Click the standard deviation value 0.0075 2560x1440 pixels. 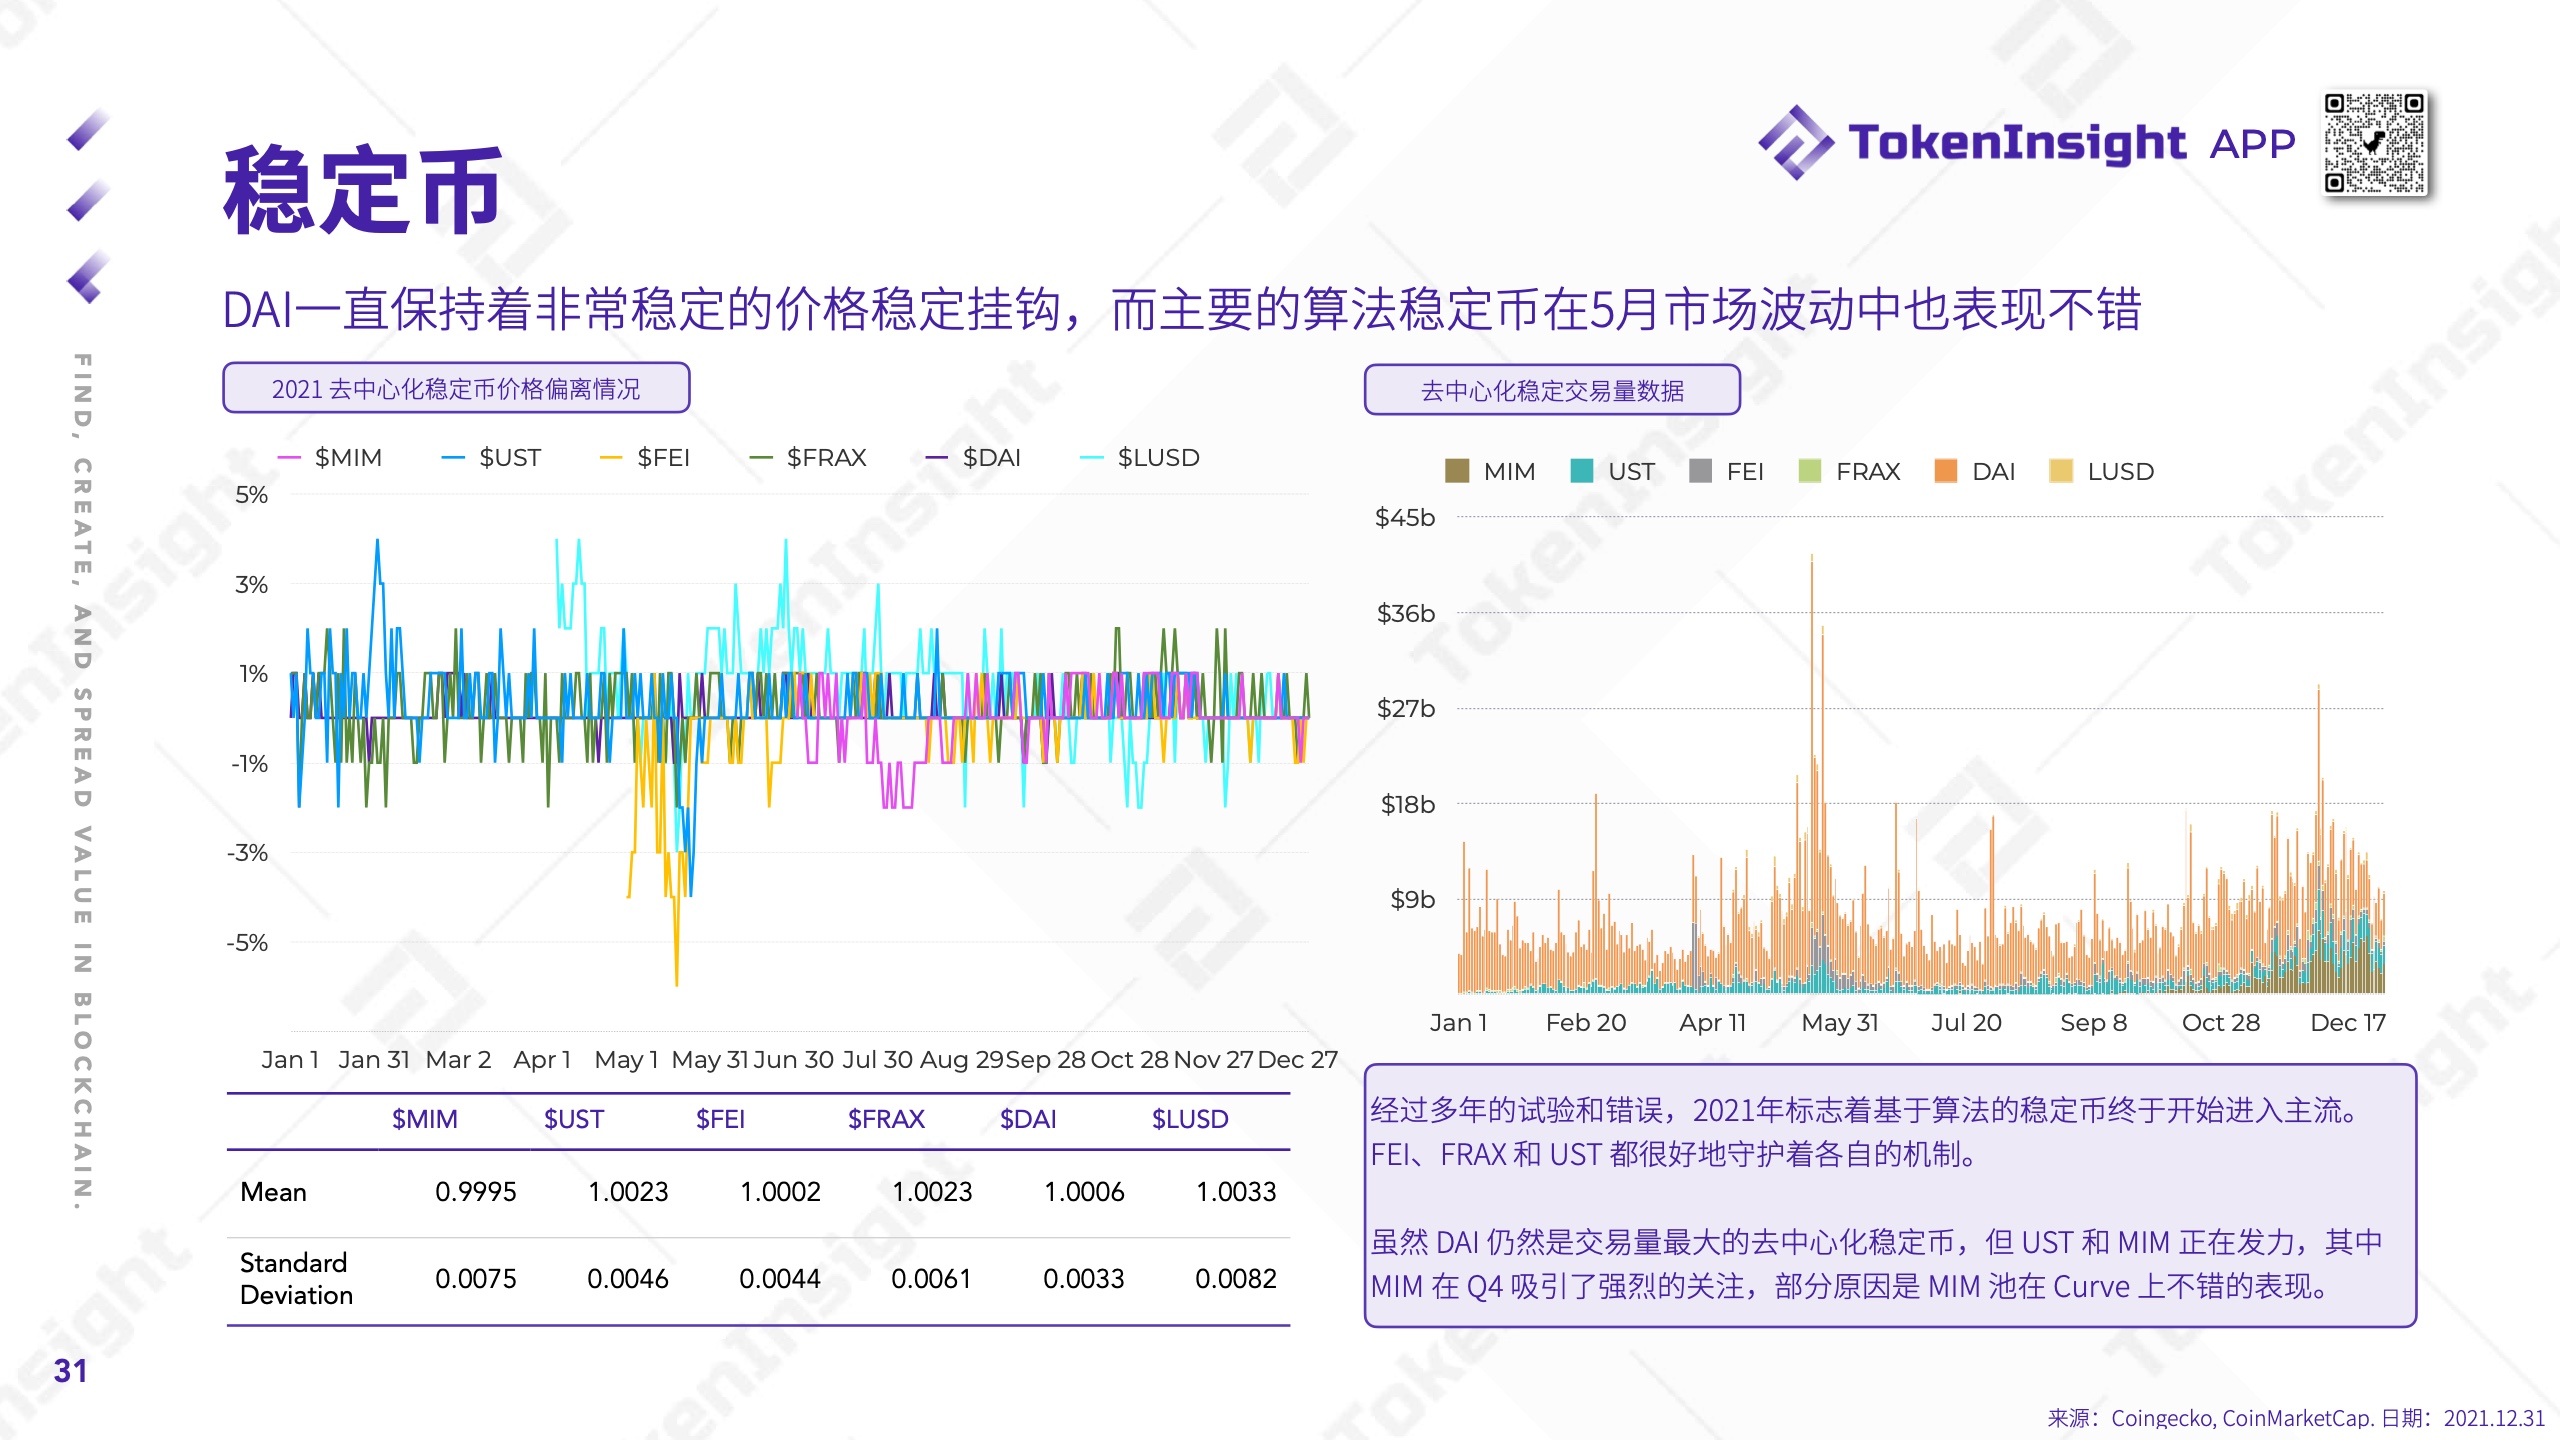click(x=476, y=1279)
